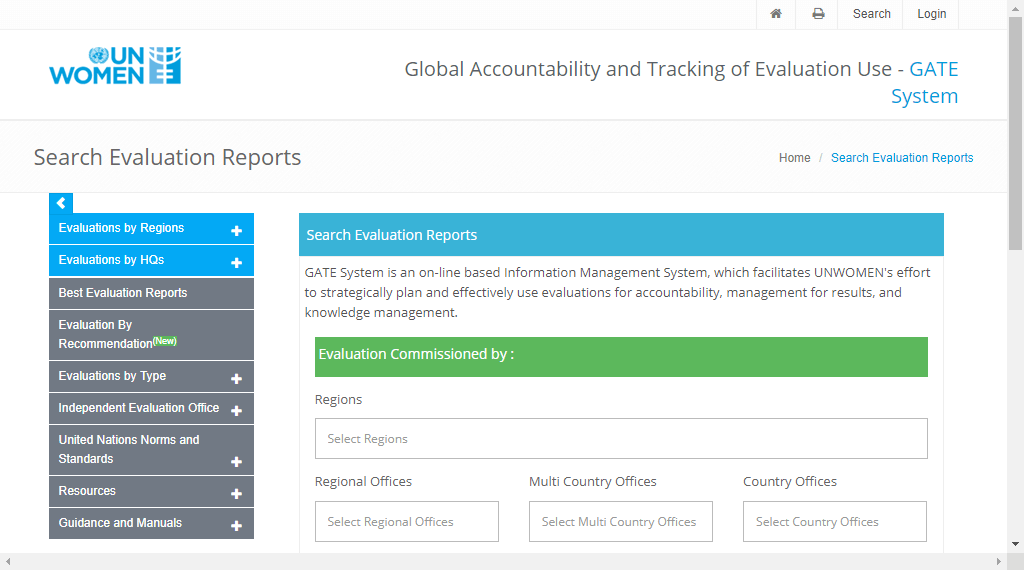
Task: Select the Evaluations by HQs menu label
Action: (111, 260)
